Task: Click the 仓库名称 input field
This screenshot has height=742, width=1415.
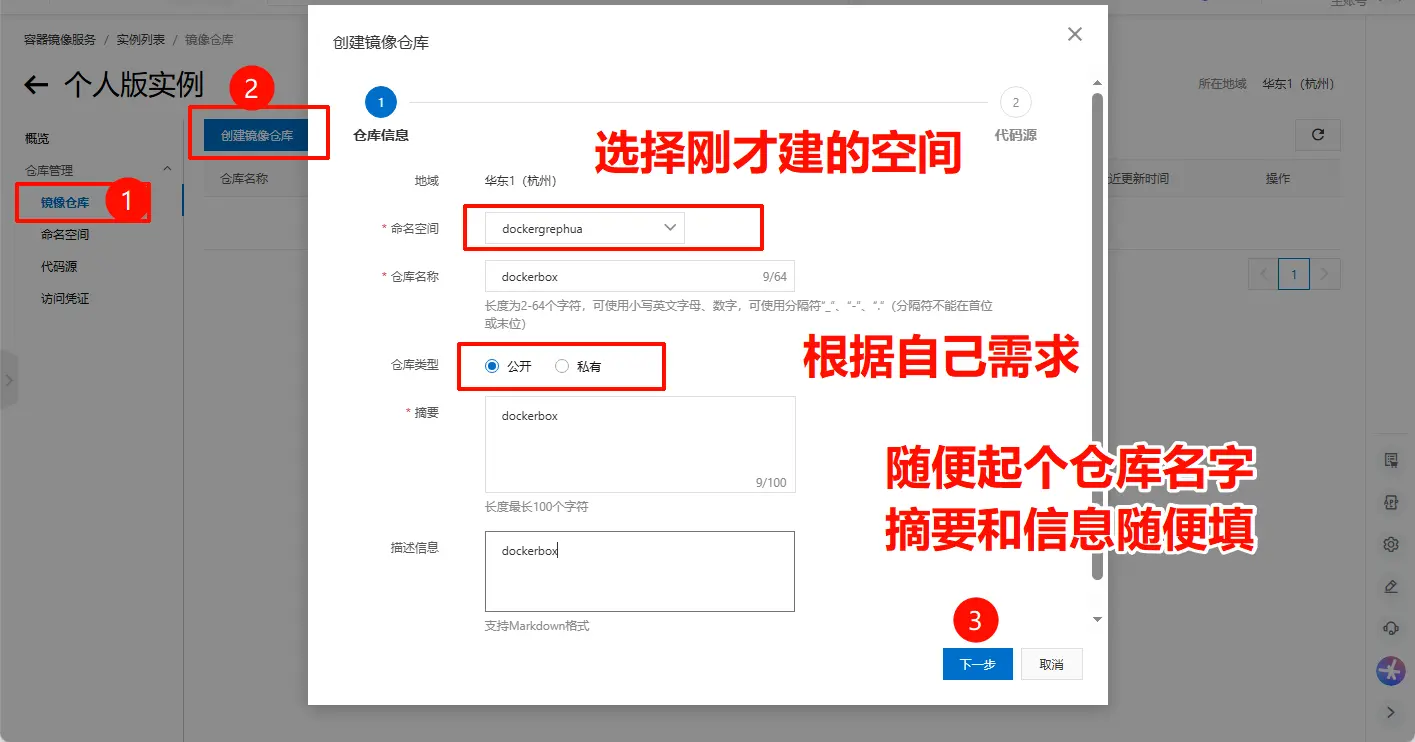Action: click(639, 276)
